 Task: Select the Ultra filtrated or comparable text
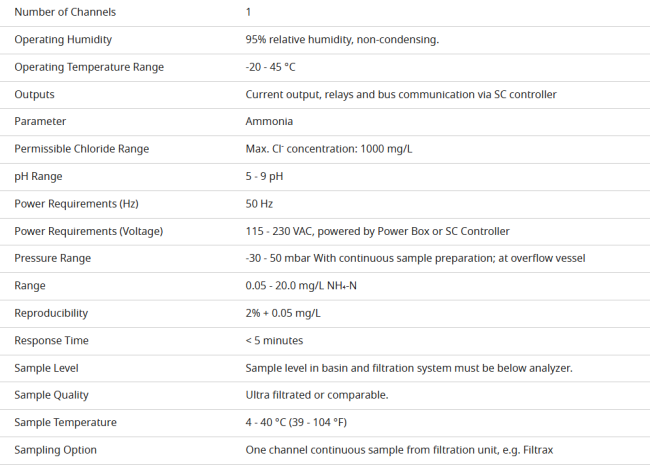click(x=317, y=395)
